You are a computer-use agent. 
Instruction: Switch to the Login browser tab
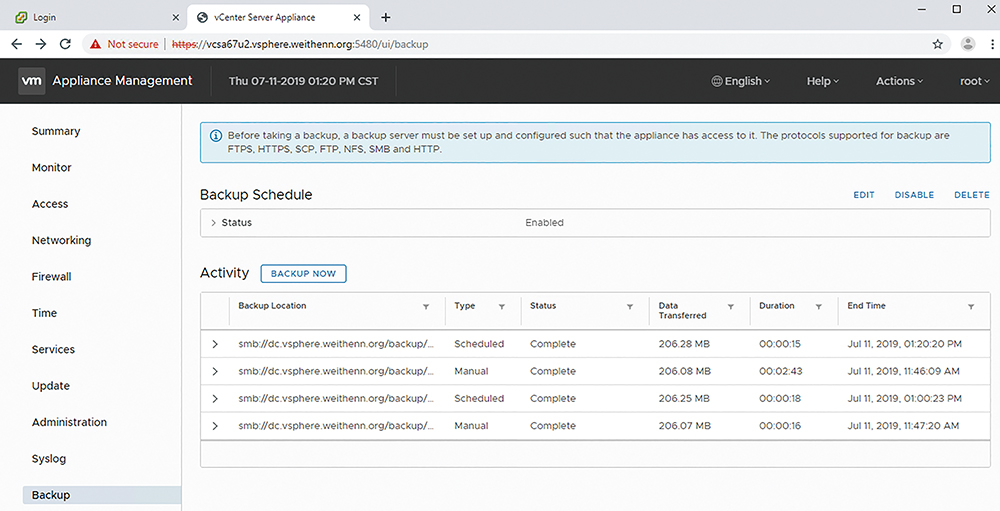tap(96, 17)
